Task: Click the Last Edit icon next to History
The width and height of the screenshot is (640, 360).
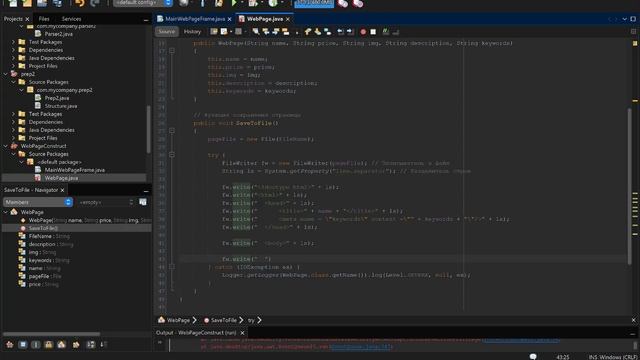Action: coord(213,31)
